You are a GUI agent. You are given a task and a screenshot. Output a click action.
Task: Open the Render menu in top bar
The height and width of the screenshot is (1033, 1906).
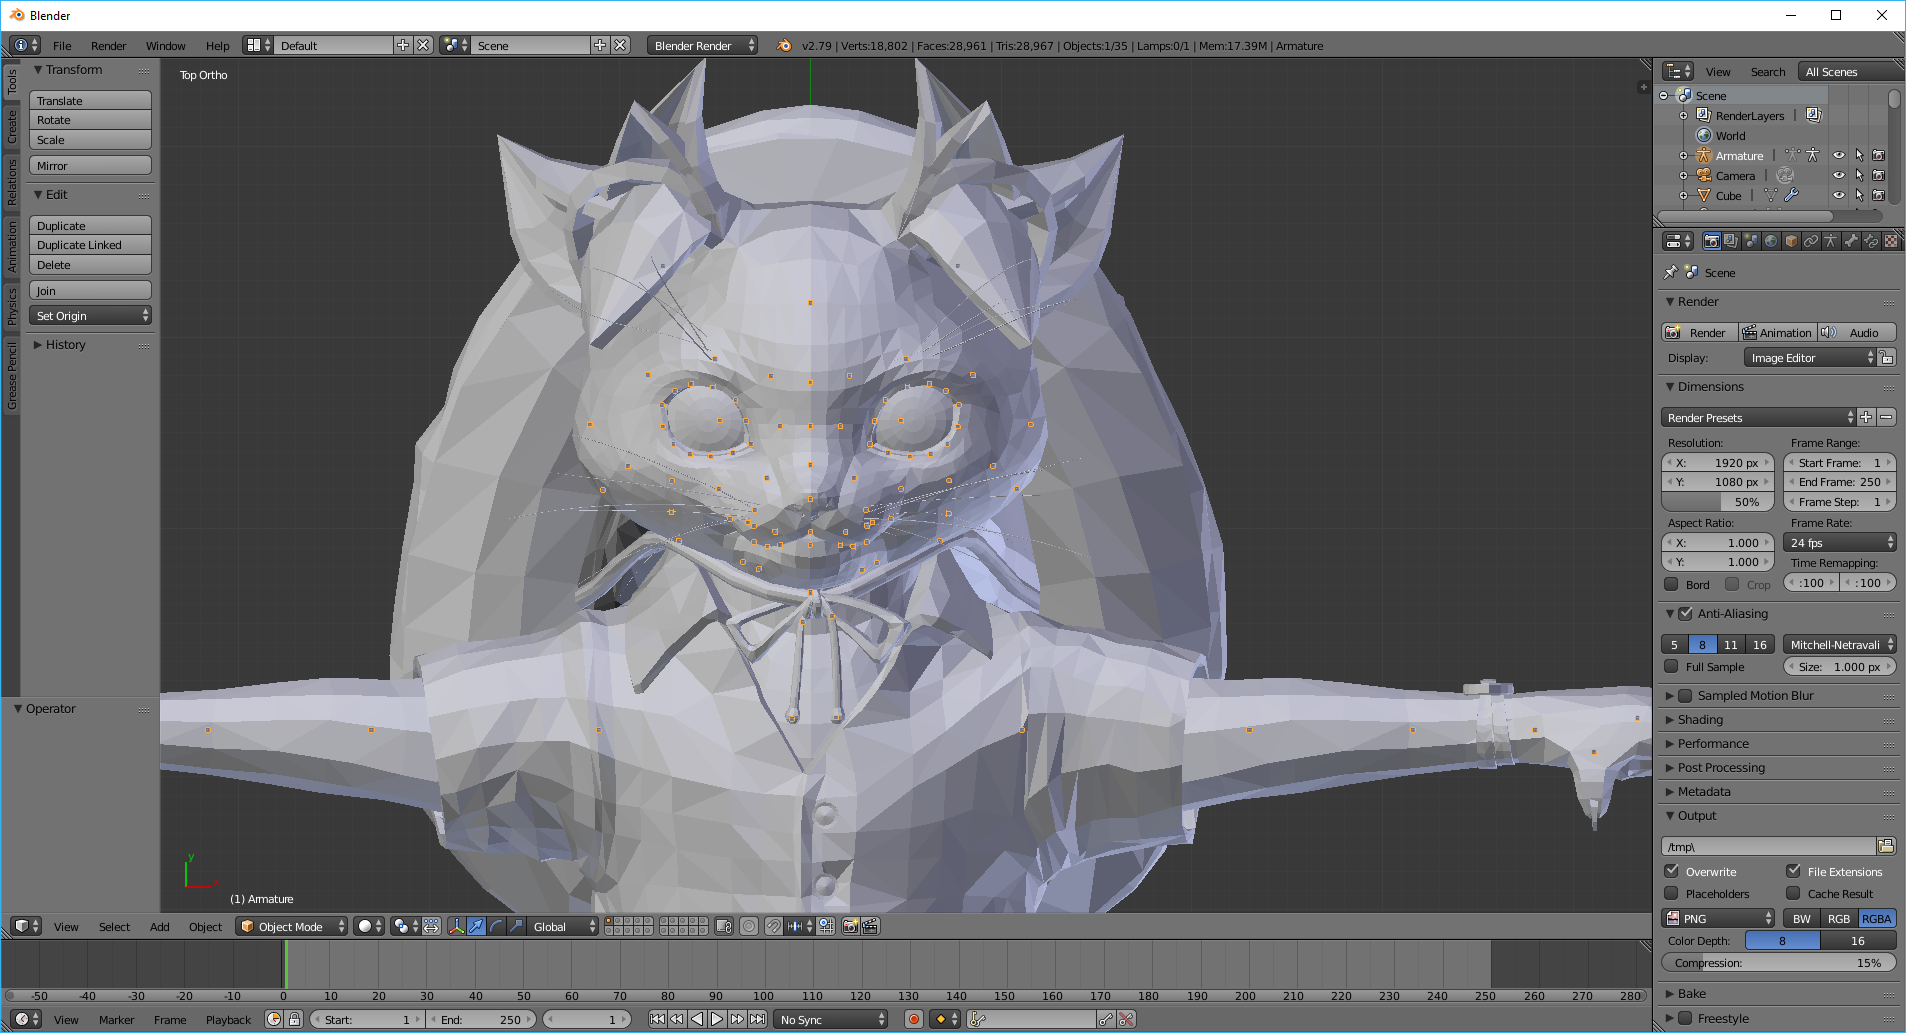tap(108, 45)
